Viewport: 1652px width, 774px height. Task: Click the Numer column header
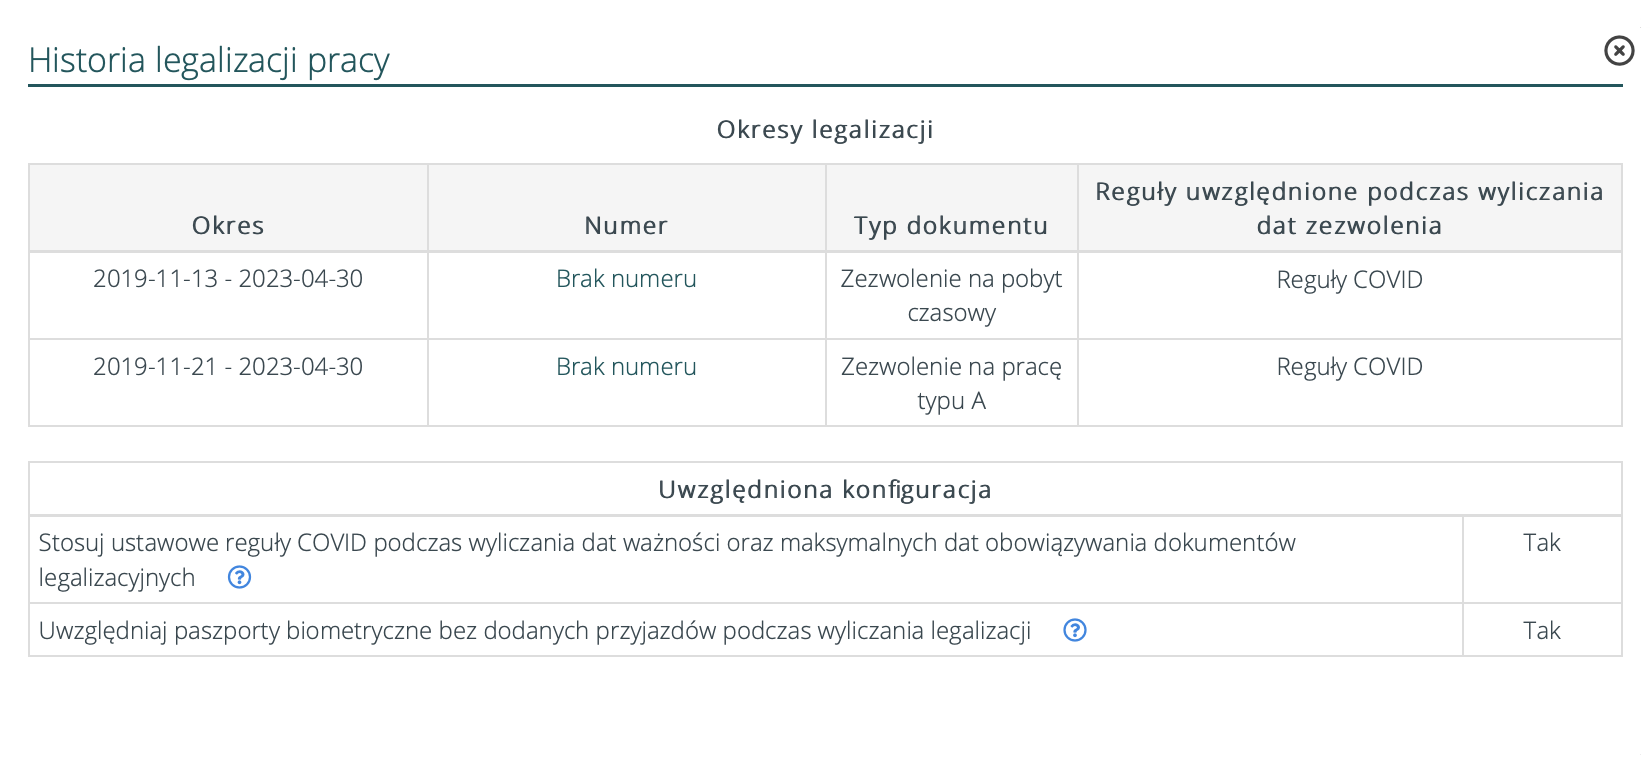(626, 225)
